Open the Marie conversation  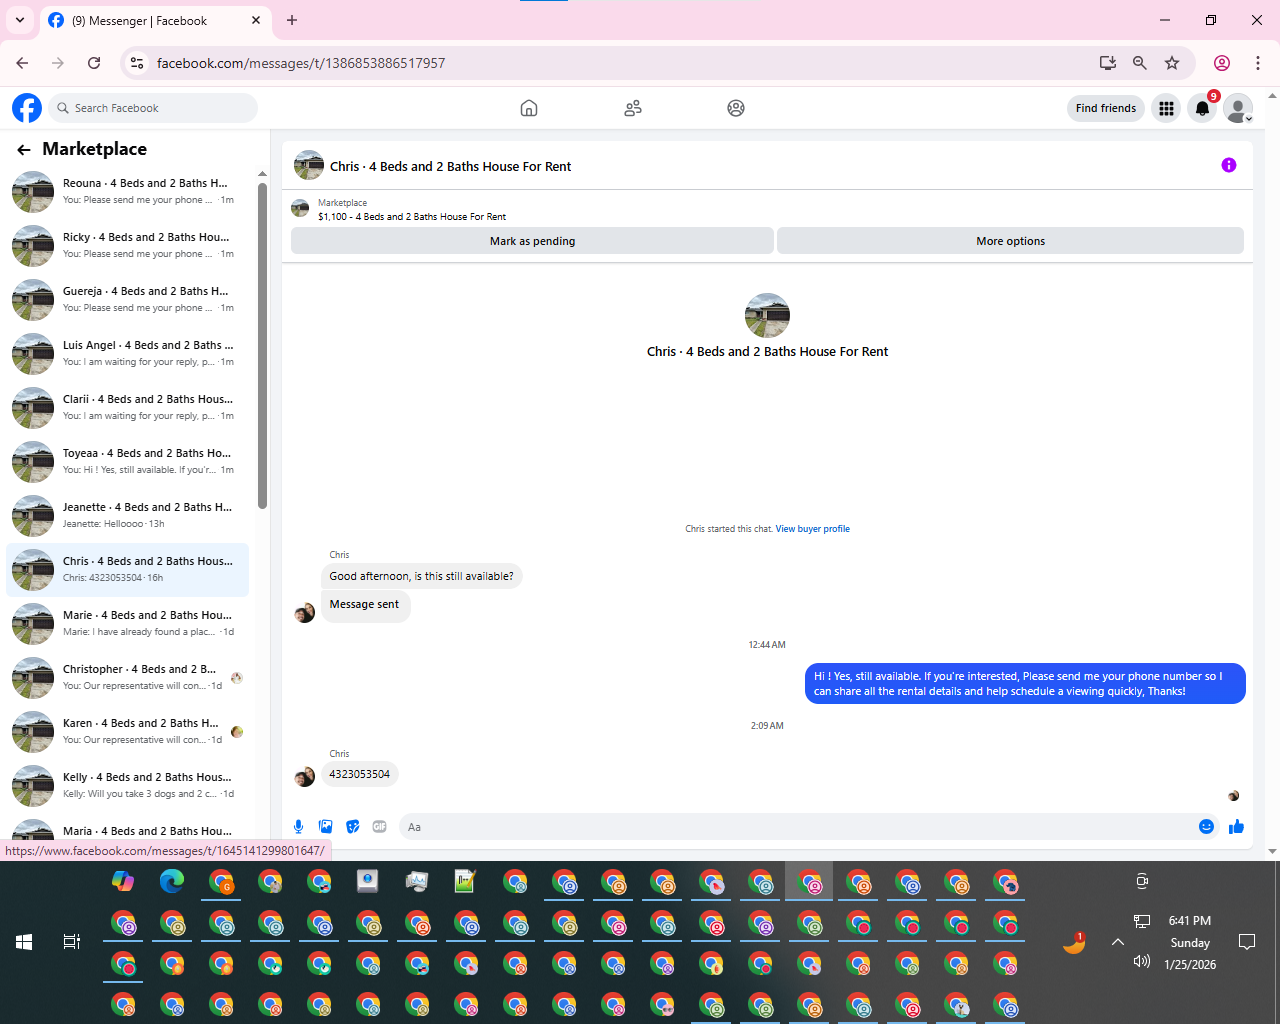pyautogui.click(x=128, y=623)
